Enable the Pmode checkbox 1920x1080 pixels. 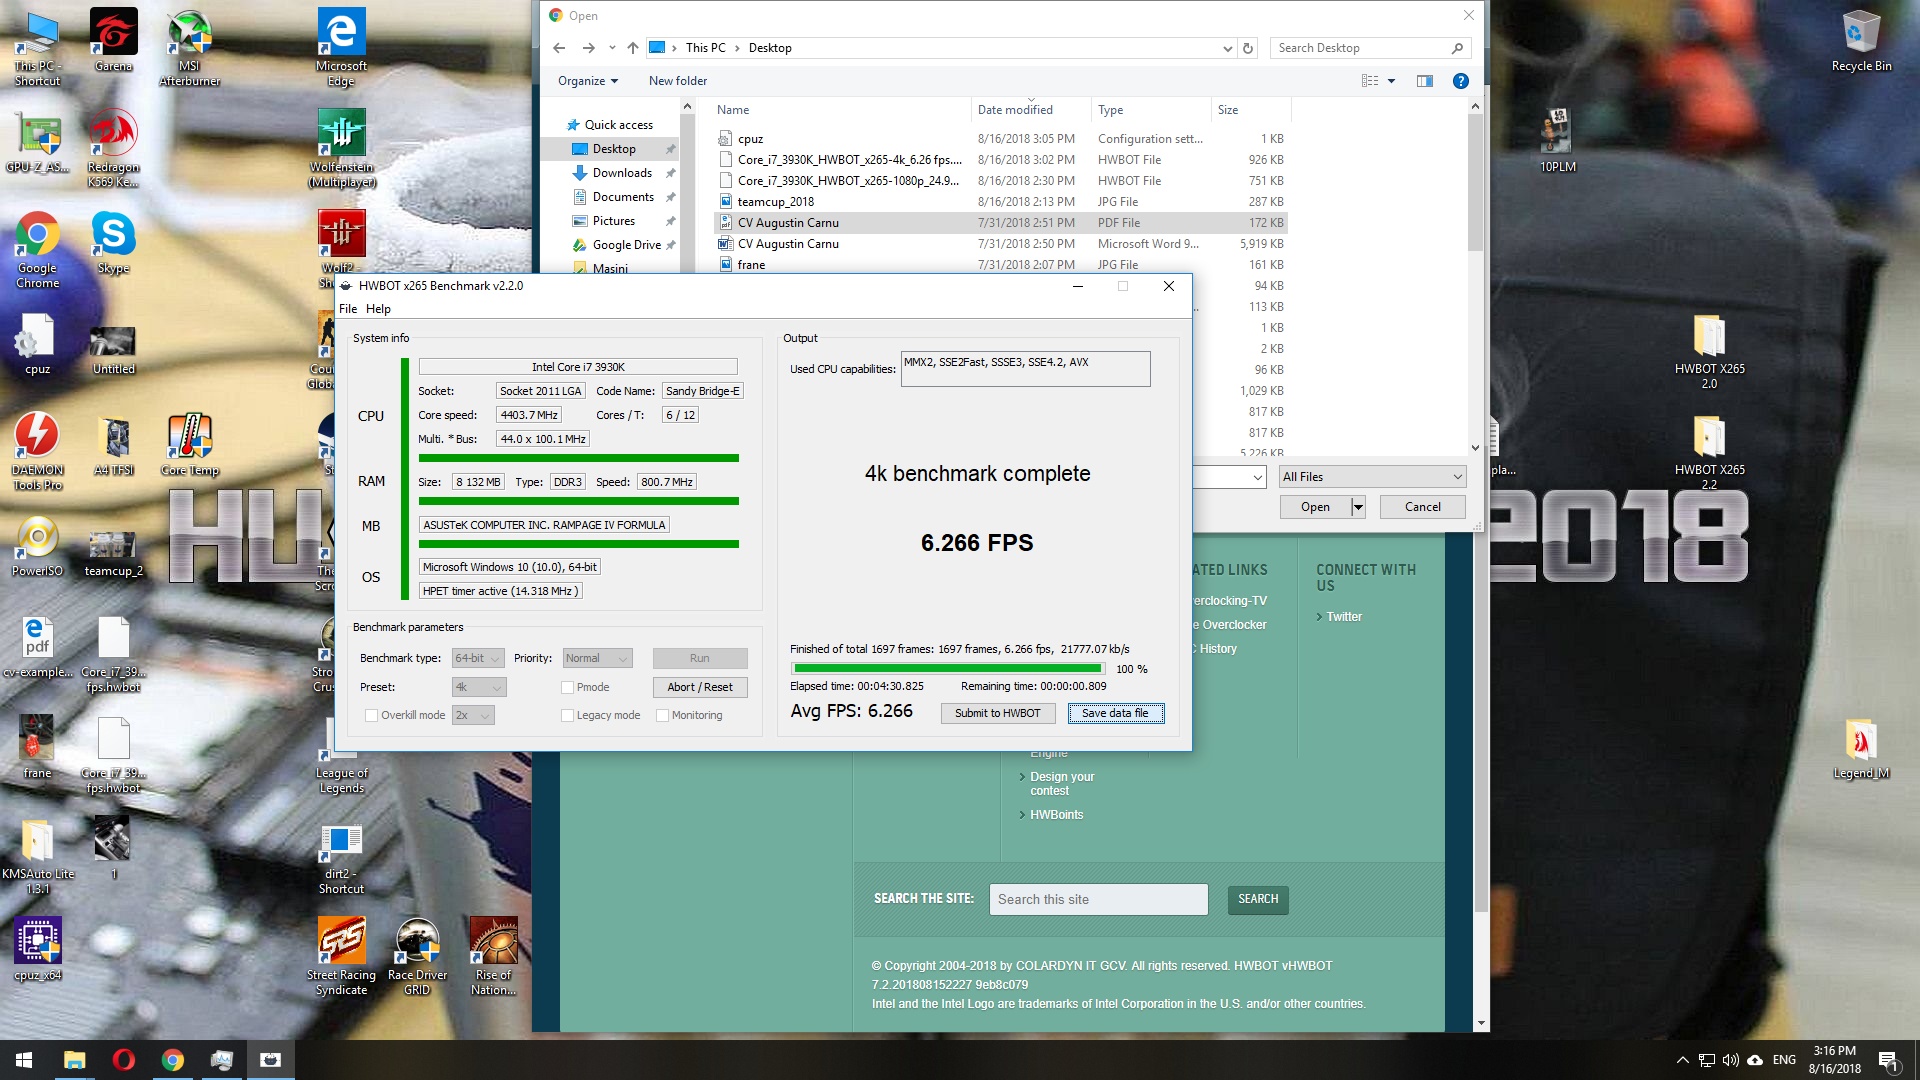click(567, 687)
